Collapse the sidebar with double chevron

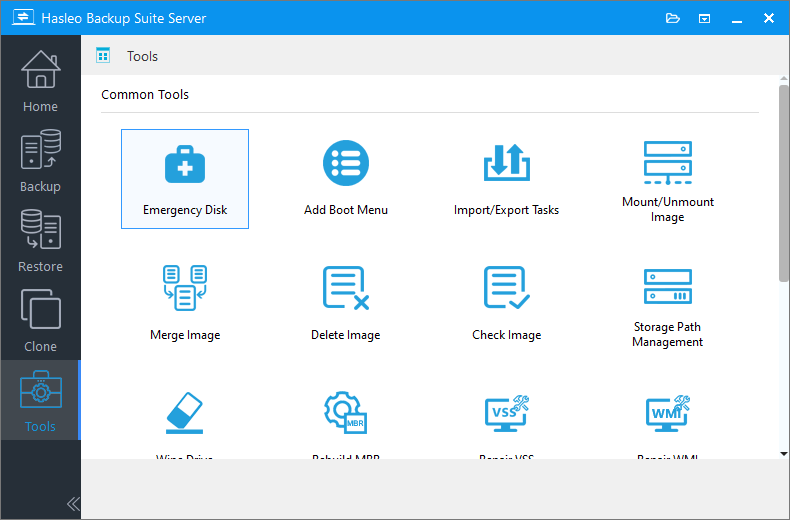tap(73, 503)
